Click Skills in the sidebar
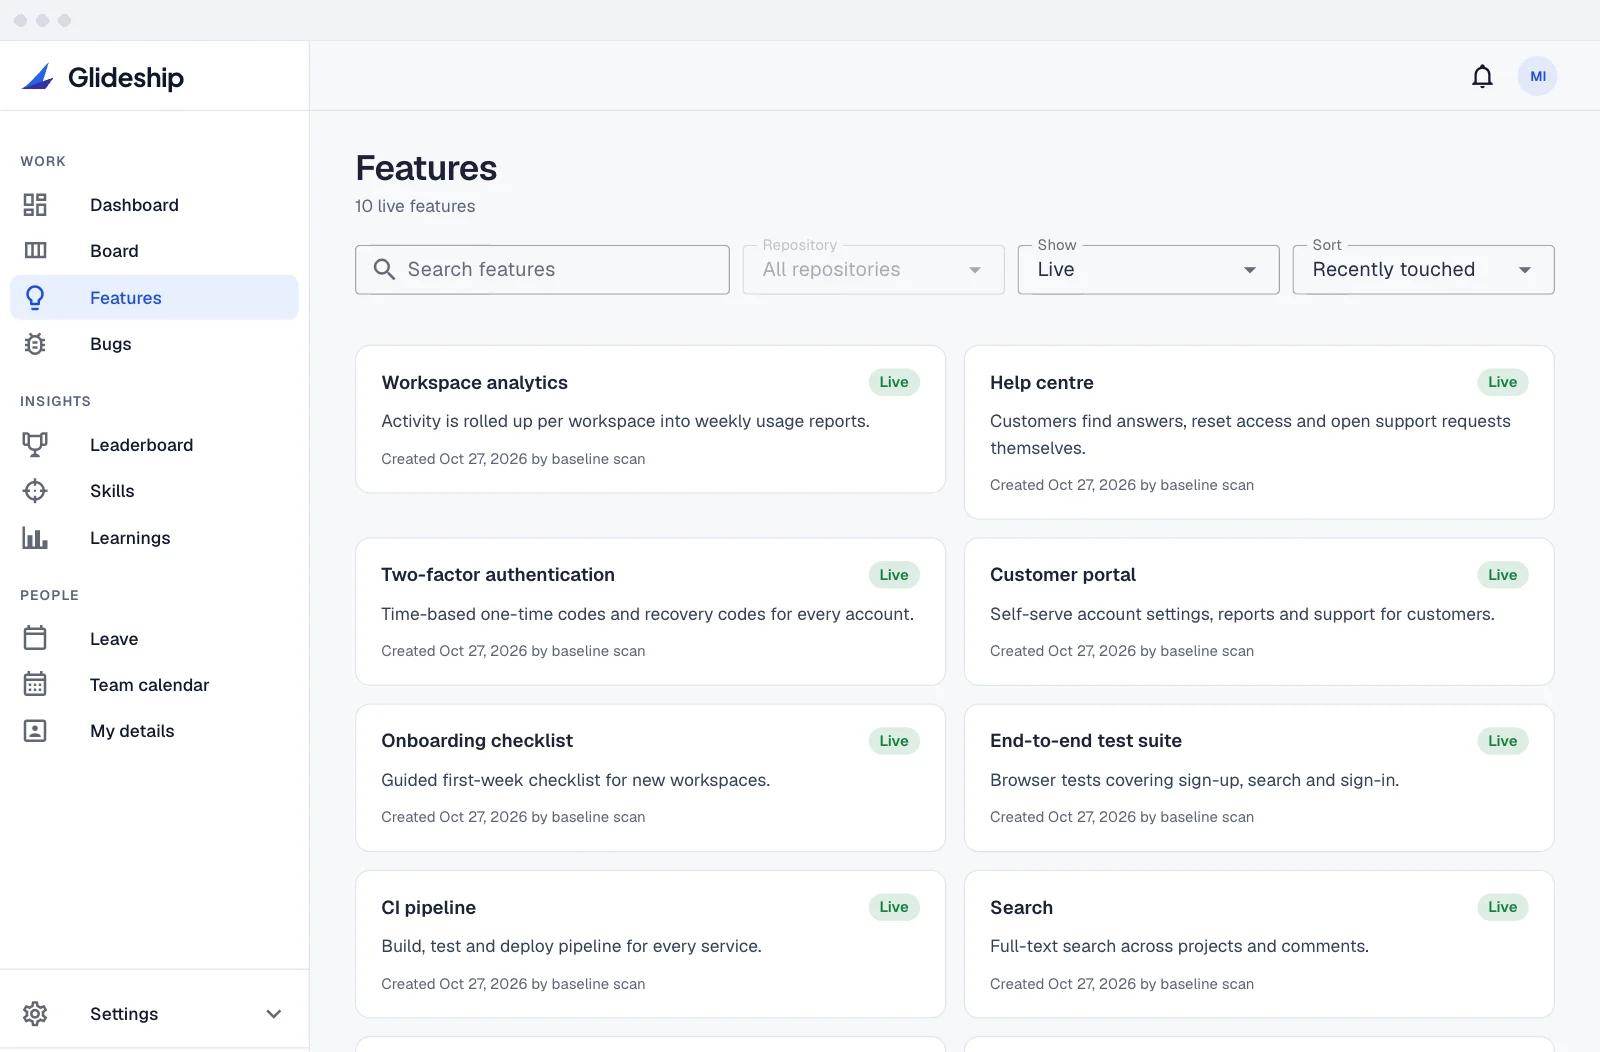Viewport: 1600px width, 1052px height. pos(154,491)
